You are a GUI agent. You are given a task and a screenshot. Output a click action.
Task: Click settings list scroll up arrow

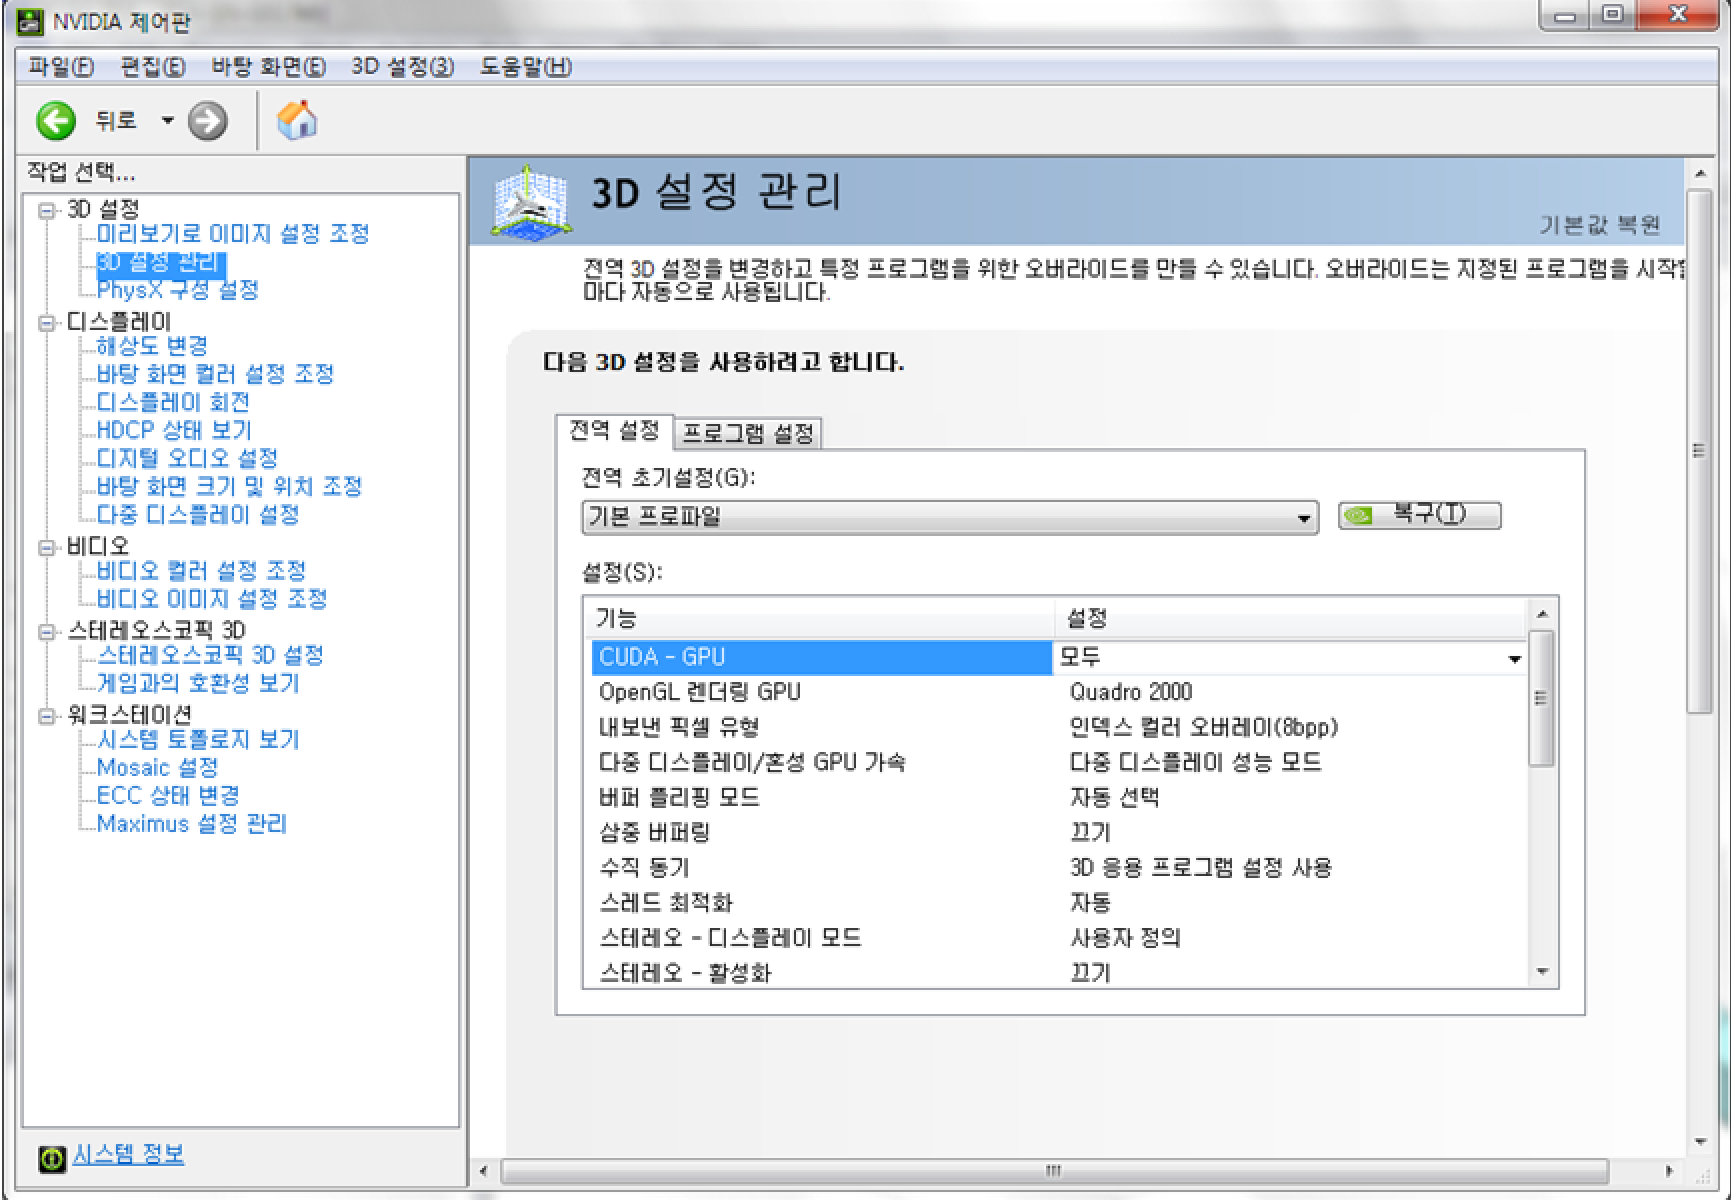point(1542,614)
